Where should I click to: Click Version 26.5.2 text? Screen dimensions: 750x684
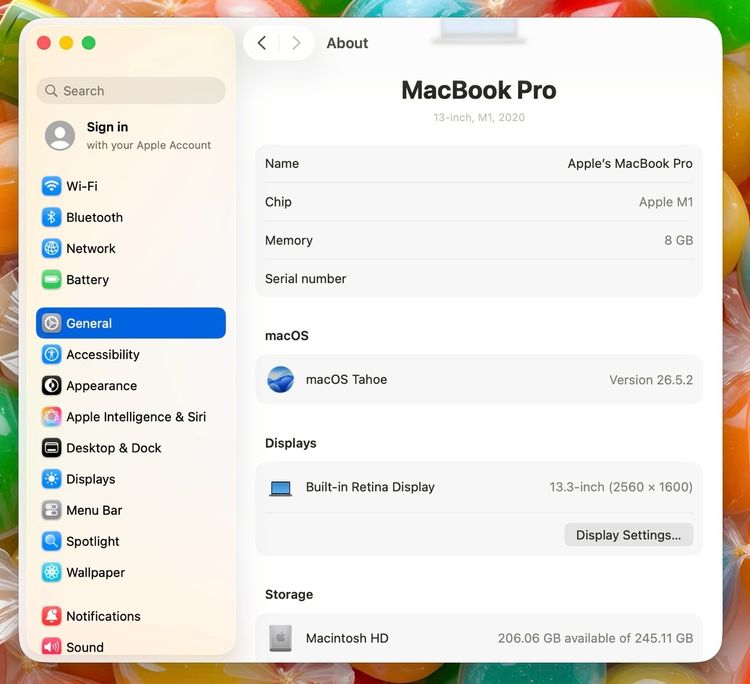(651, 380)
